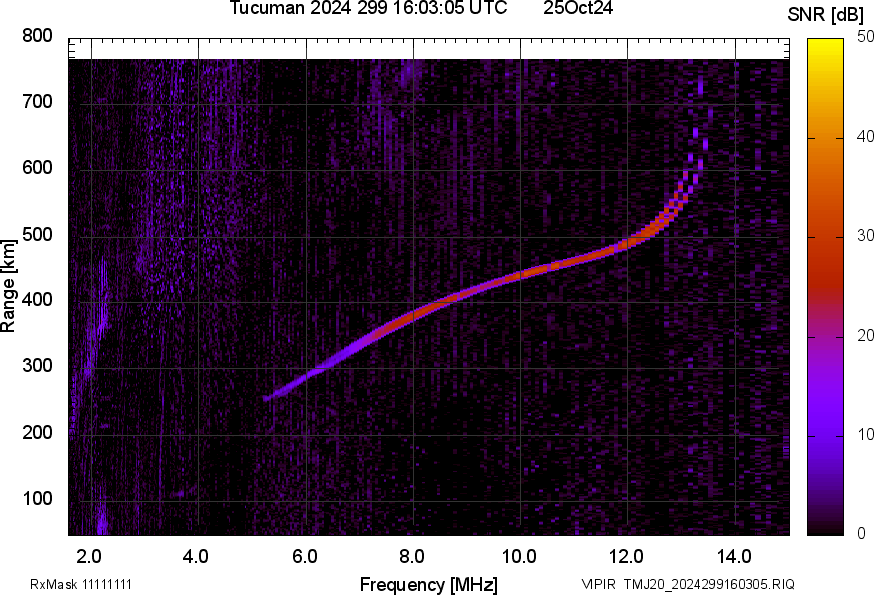Click the 'Range [km]' axis label
874x595 pixels.
(x=8, y=286)
